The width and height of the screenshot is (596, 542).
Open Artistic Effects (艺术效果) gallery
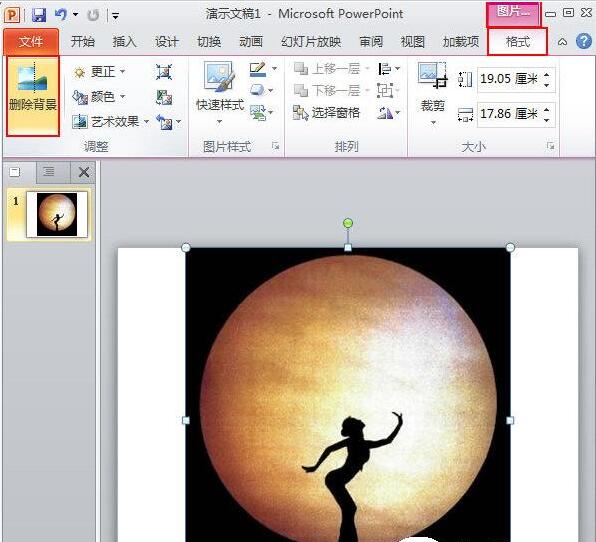(111, 122)
